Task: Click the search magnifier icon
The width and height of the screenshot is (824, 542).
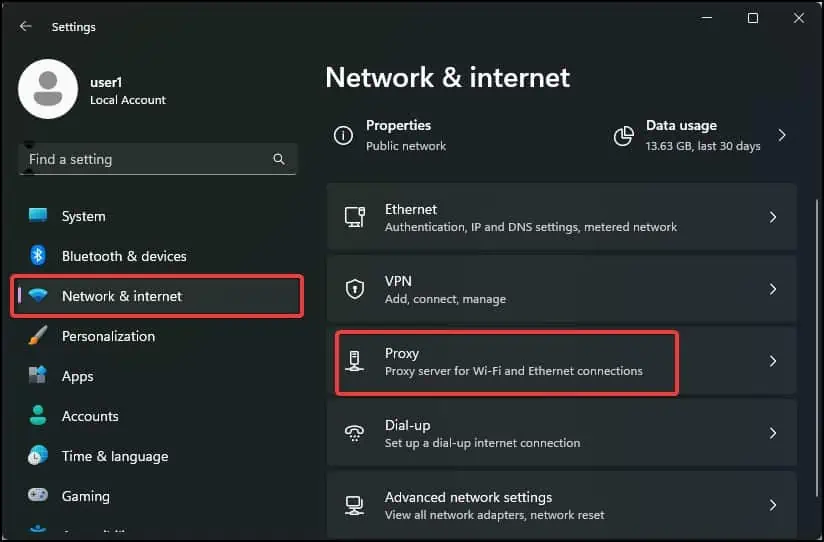Action: pyautogui.click(x=279, y=159)
